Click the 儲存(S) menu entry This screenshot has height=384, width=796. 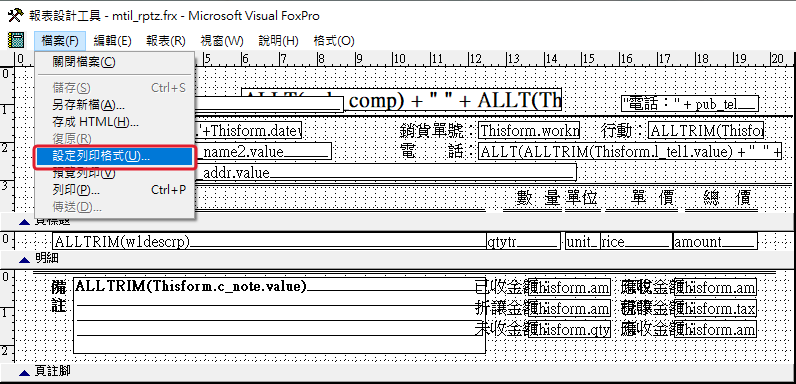point(115,88)
